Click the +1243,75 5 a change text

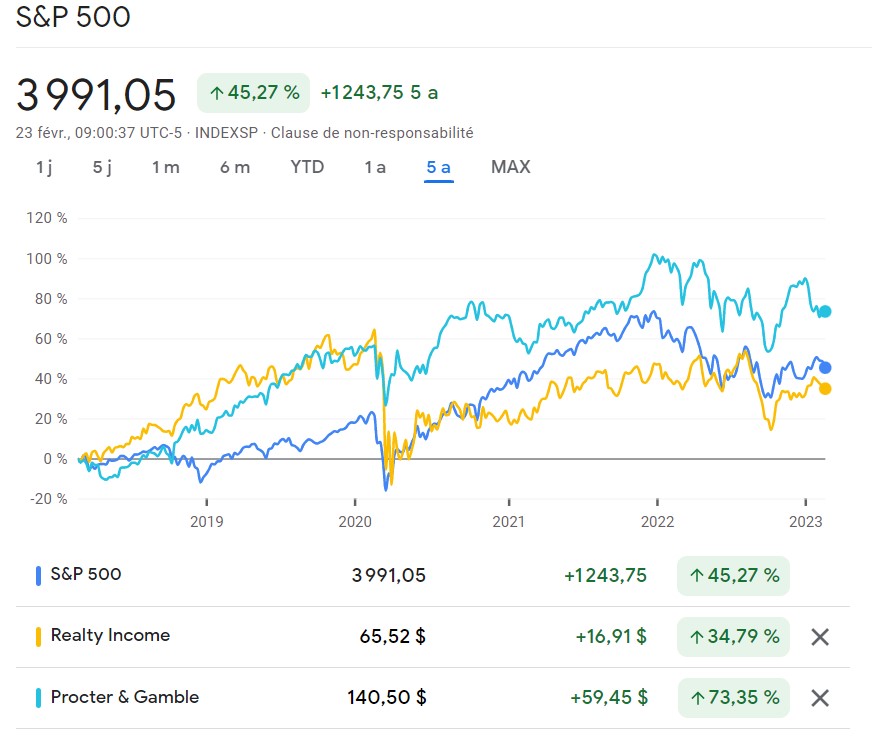coord(379,93)
